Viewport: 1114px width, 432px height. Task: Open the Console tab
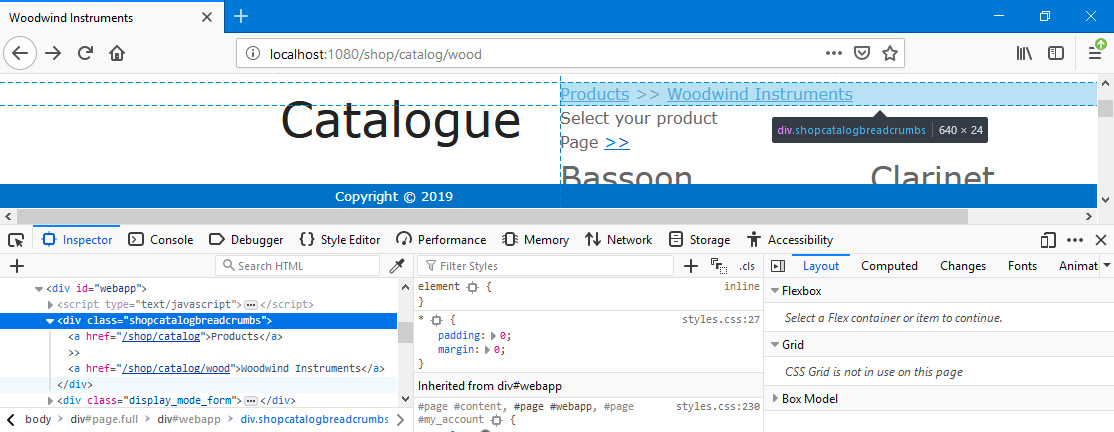(x=160, y=240)
